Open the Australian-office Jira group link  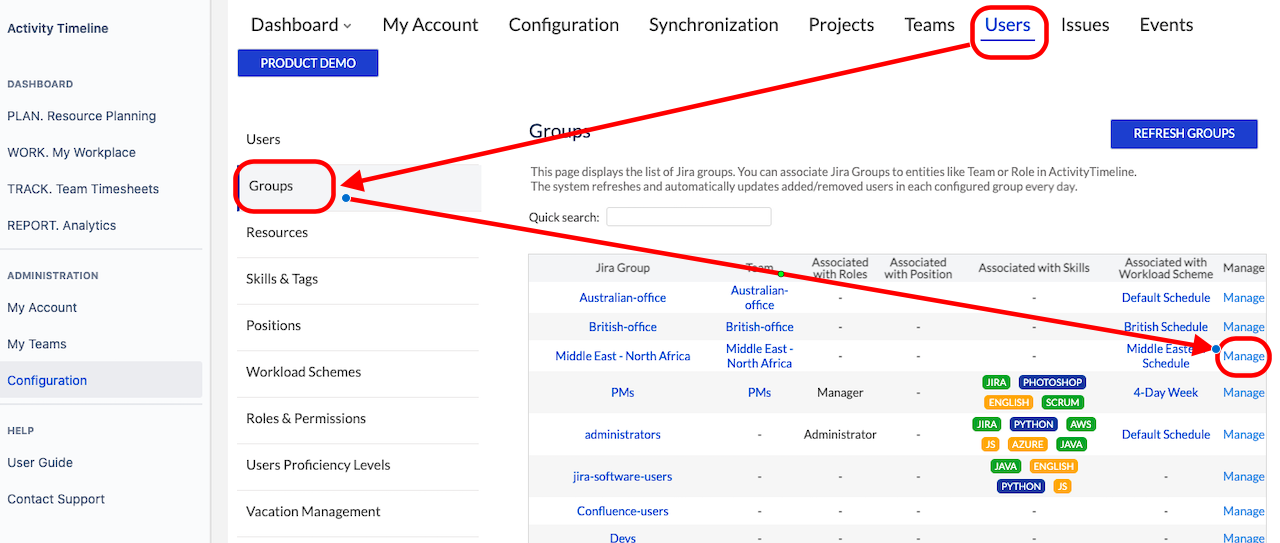point(622,298)
